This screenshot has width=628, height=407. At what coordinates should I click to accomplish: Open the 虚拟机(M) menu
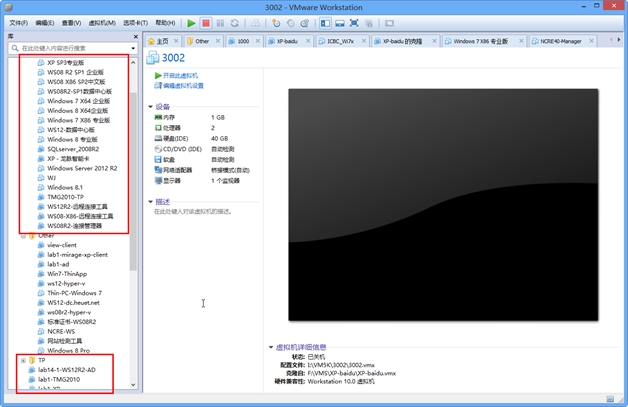click(x=102, y=23)
